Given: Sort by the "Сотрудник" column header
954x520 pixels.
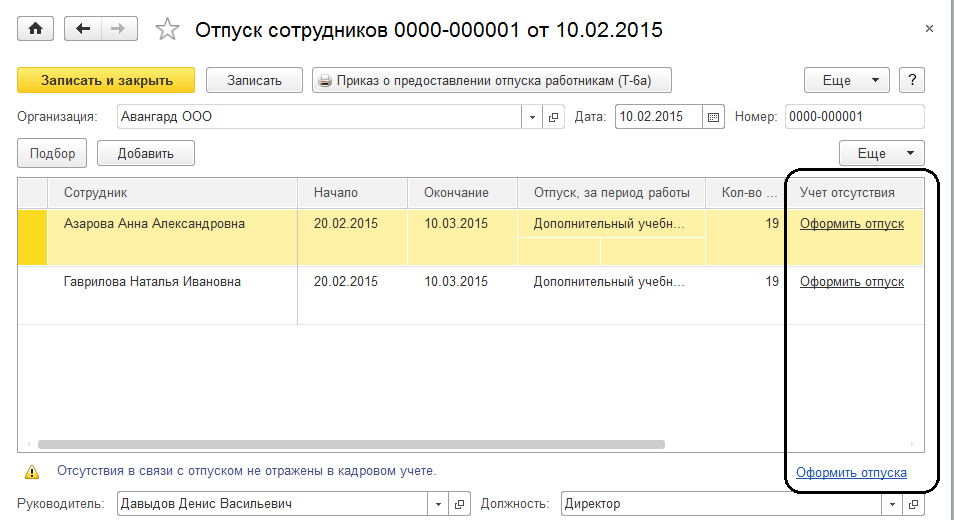Looking at the screenshot, I should click(x=96, y=193).
